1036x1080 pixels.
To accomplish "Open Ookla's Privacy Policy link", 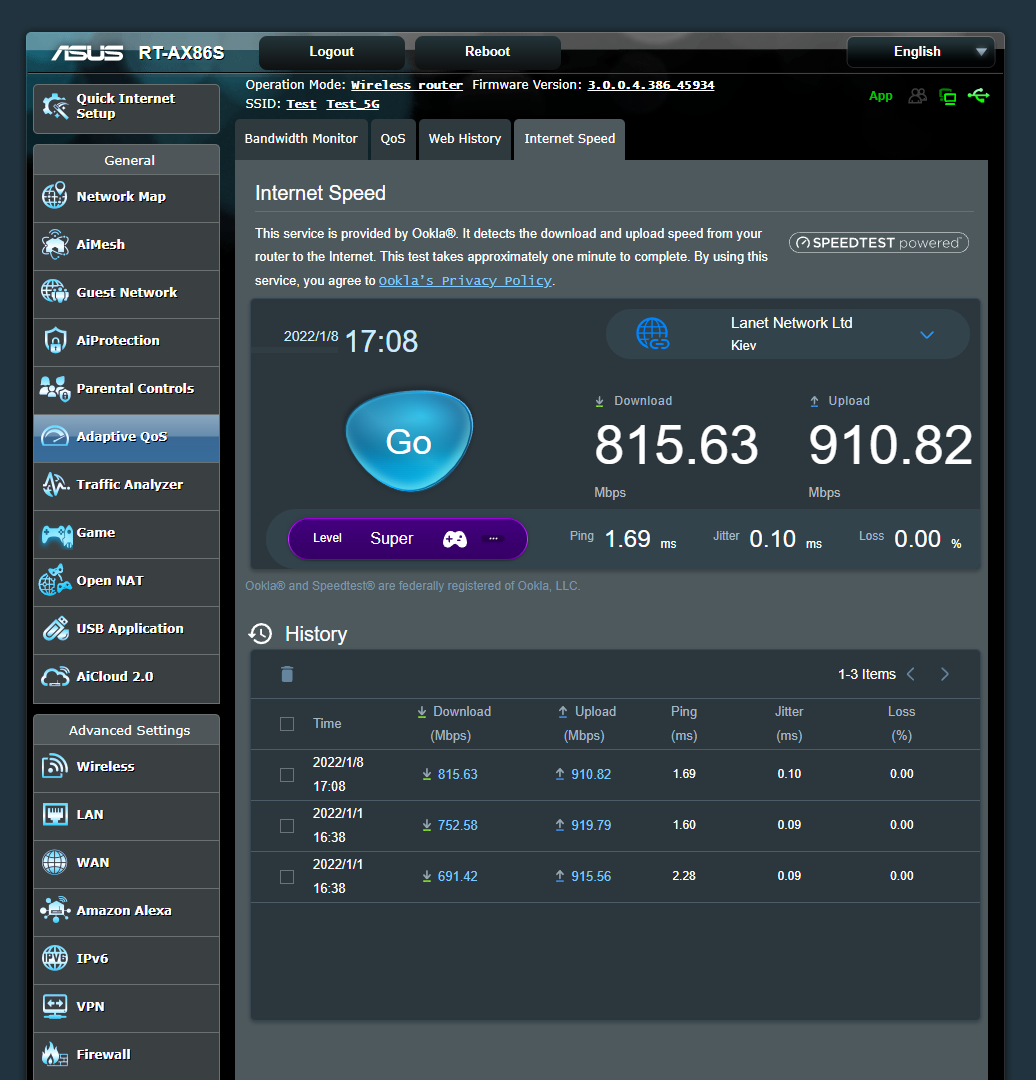I will pos(464,280).
